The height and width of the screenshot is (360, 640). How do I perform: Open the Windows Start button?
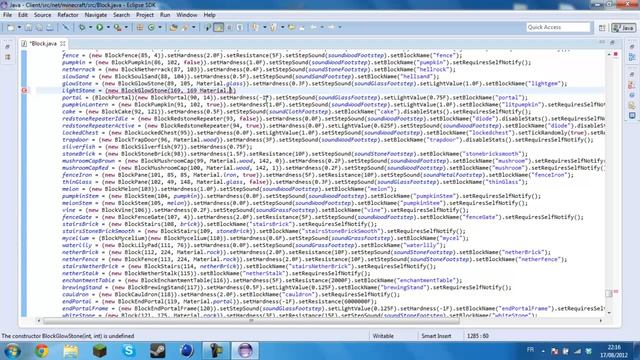(x=12, y=351)
